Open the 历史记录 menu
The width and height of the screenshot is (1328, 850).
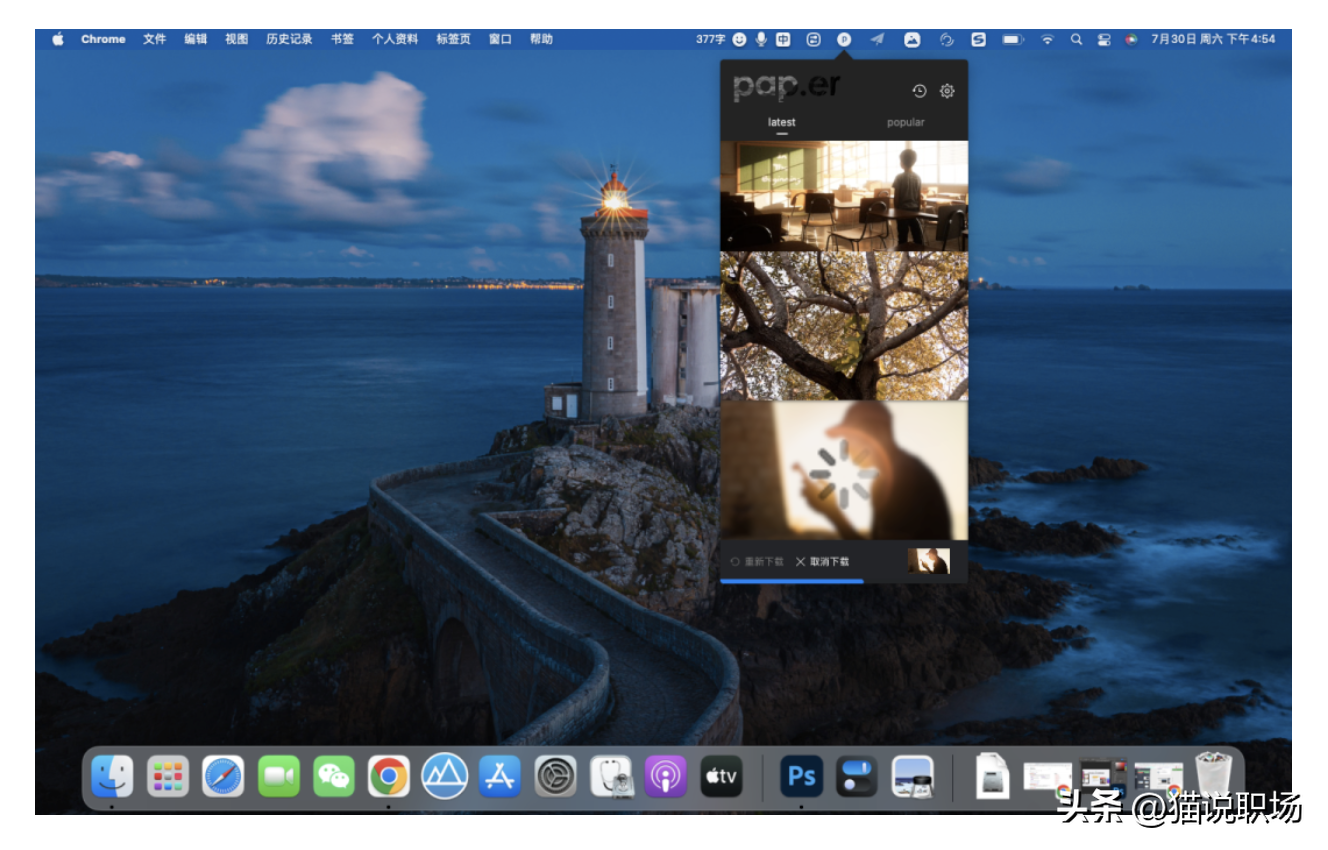pos(289,39)
